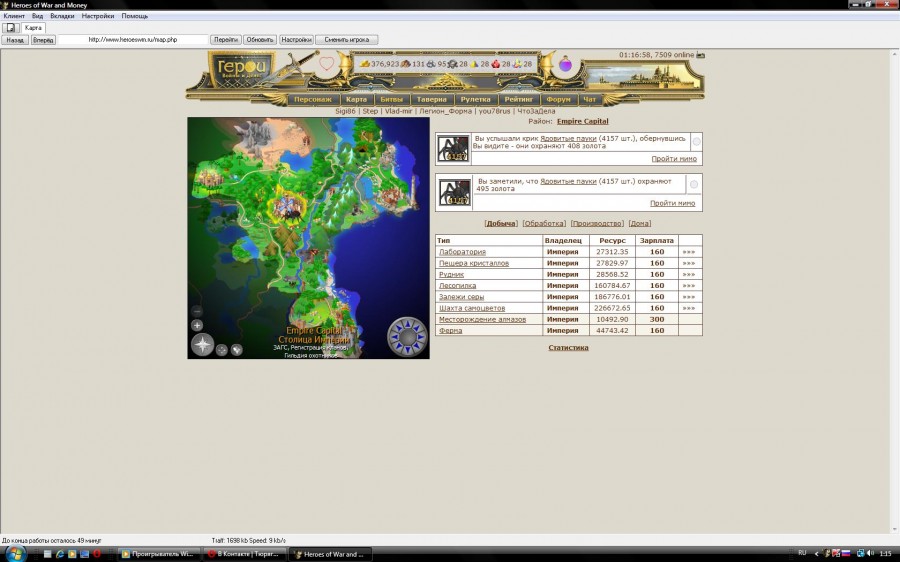Click the purple mana potion icon
This screenshot has width=900, height=562.
(565, 64)
